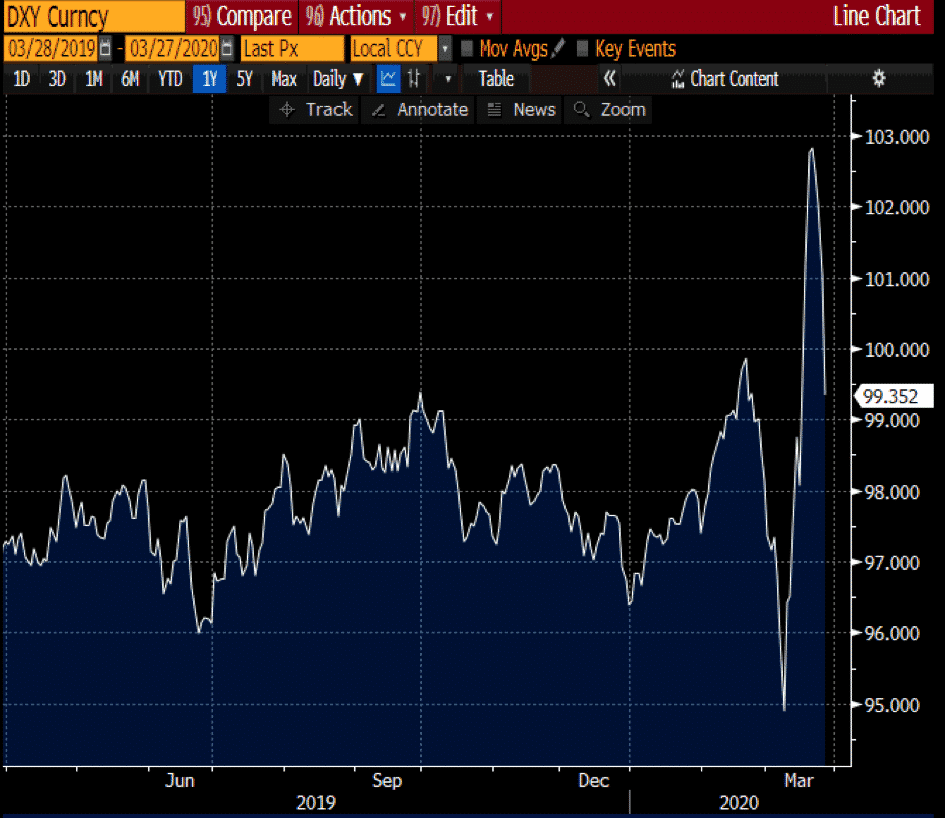Click the DXY Curncy ticker field
This screenshot has width=945, height=818.
94,16
